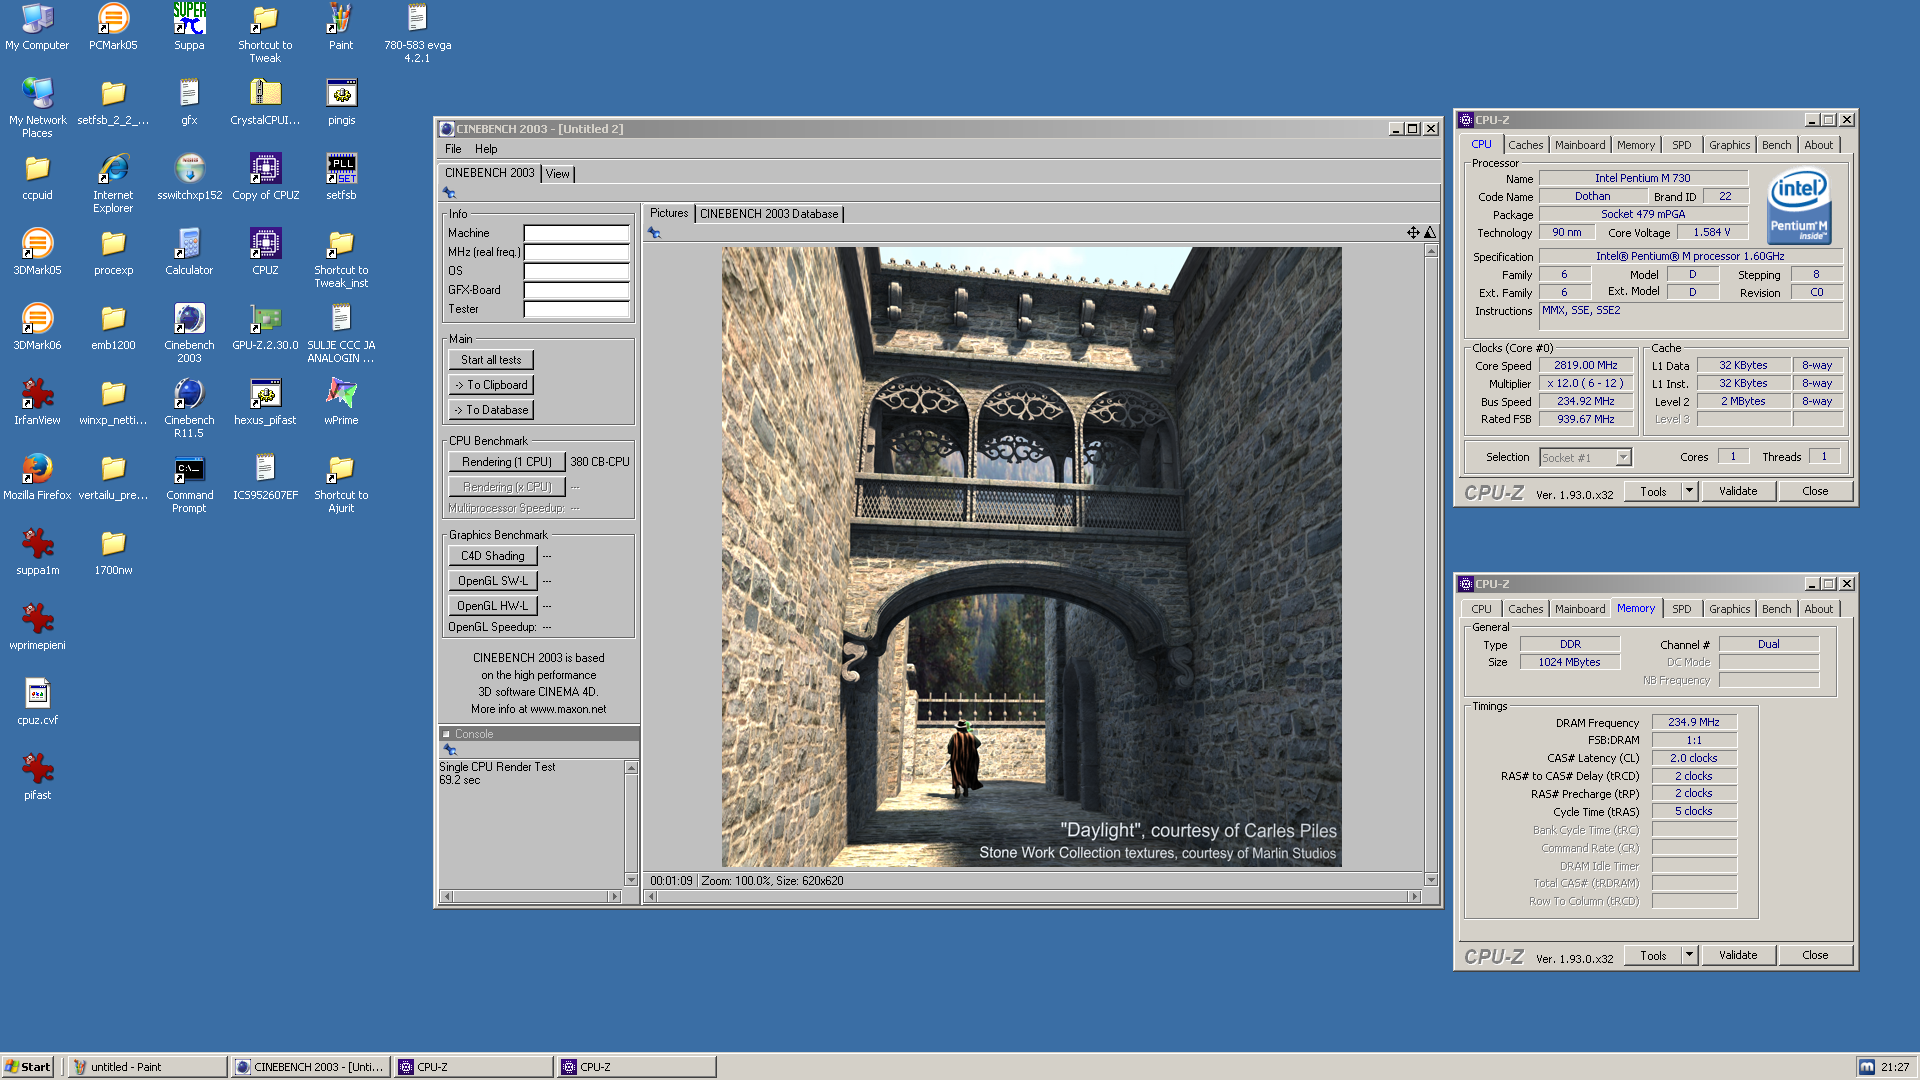Open sswitchxp152 desktop icon

coord(189,177)
